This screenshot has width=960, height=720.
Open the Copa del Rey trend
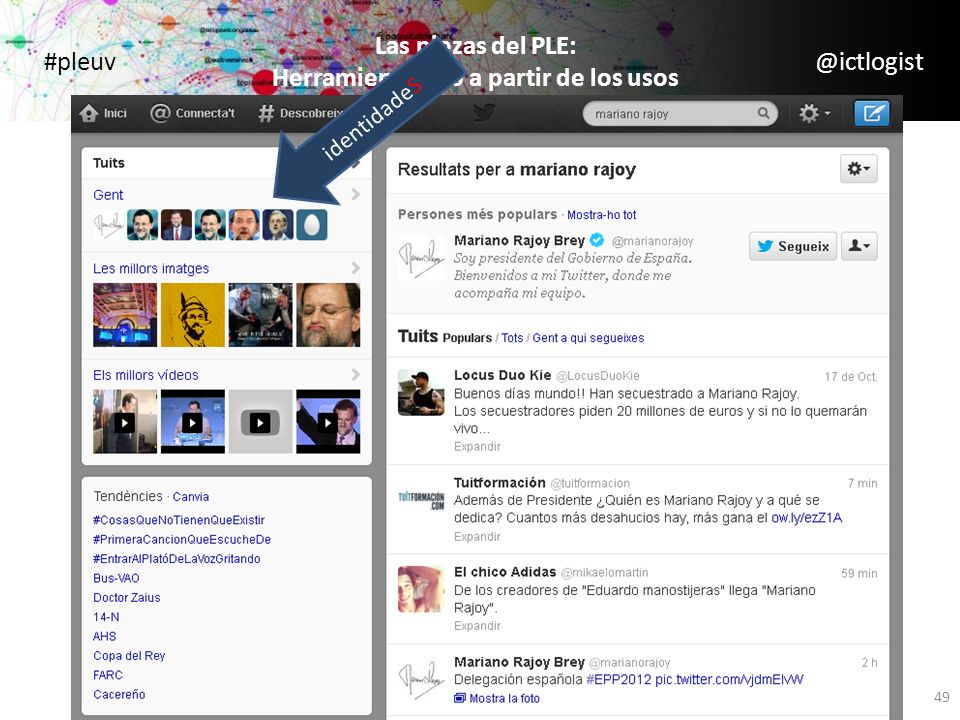click(129, 656)
